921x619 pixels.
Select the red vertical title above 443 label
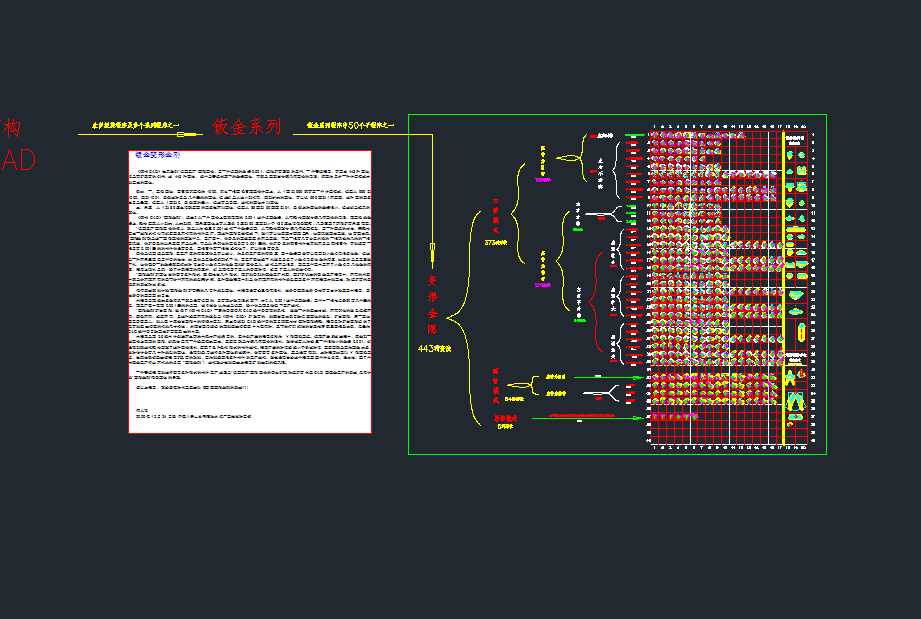432,304
